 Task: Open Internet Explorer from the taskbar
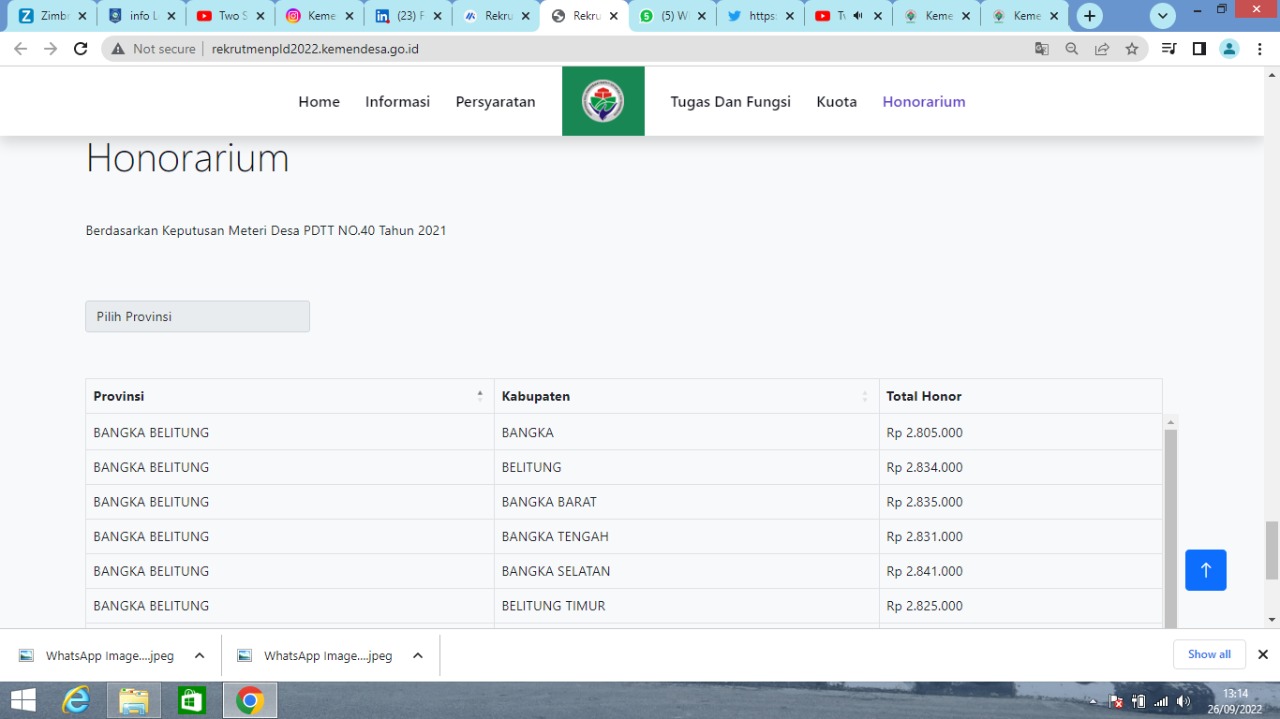point(76,700)
